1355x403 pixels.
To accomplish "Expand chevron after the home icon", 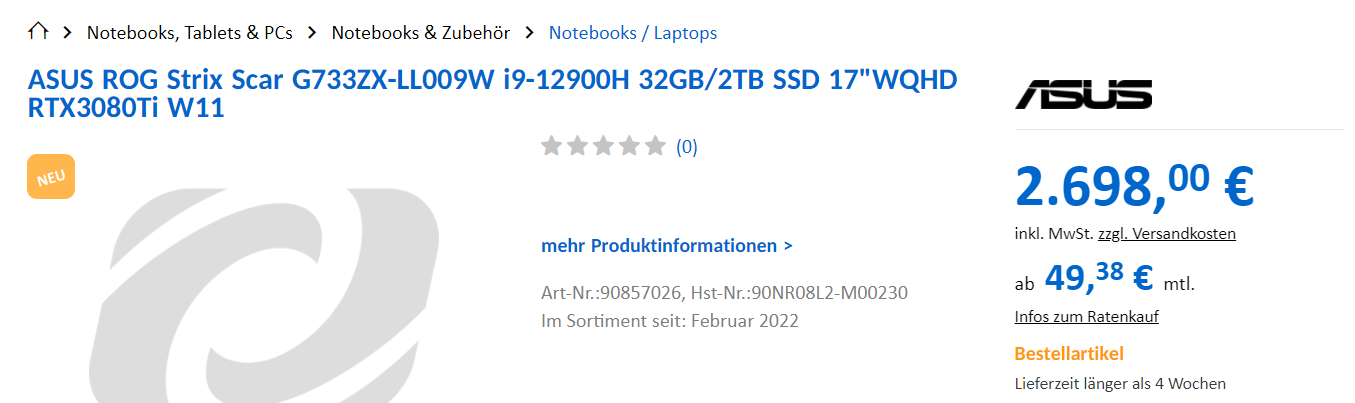I will coord(68,33).
